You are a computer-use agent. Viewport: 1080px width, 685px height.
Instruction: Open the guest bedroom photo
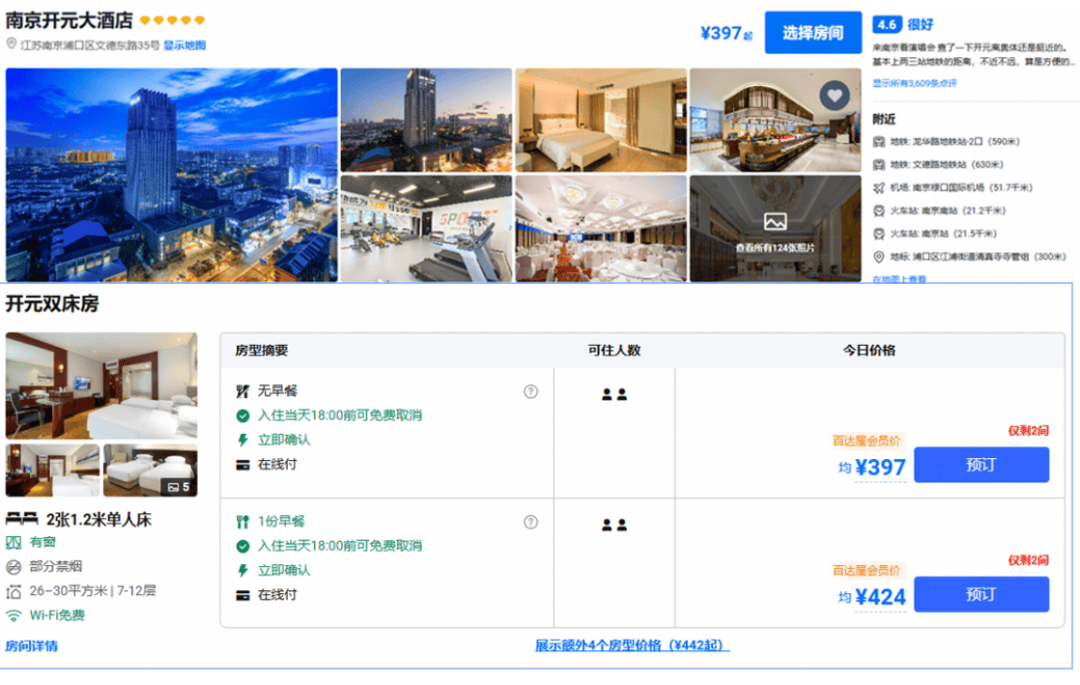601,120
